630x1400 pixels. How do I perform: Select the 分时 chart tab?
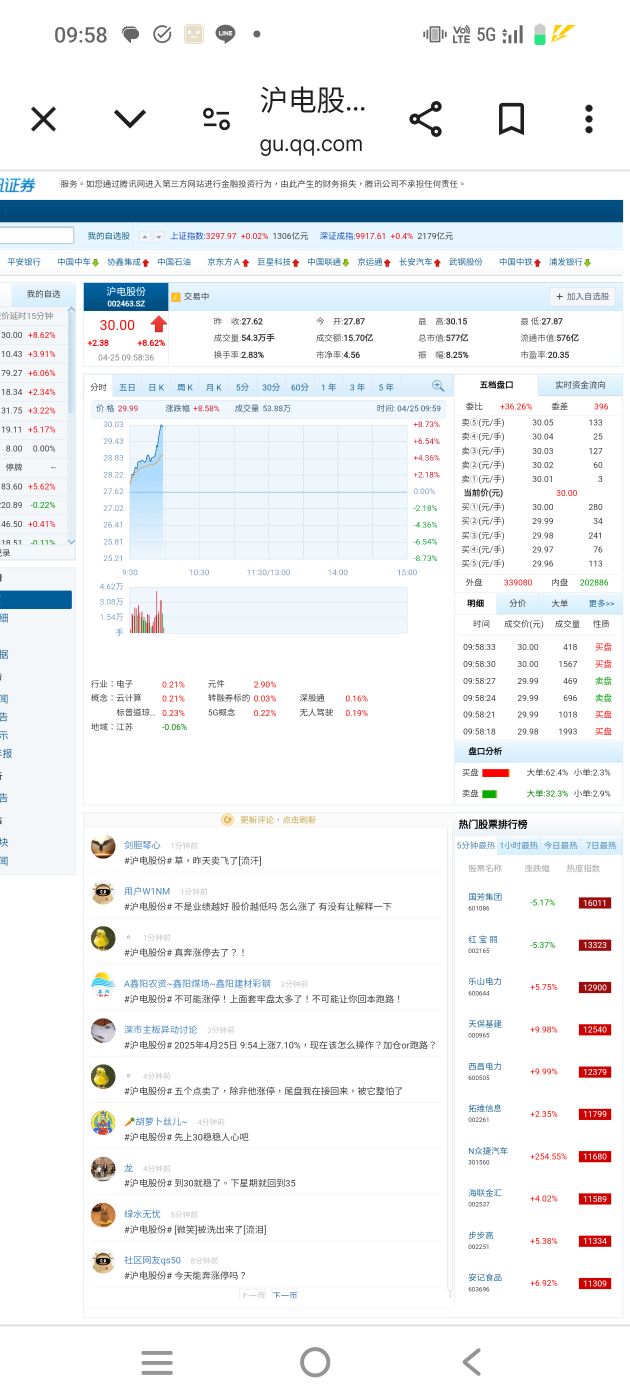point(98,387)
